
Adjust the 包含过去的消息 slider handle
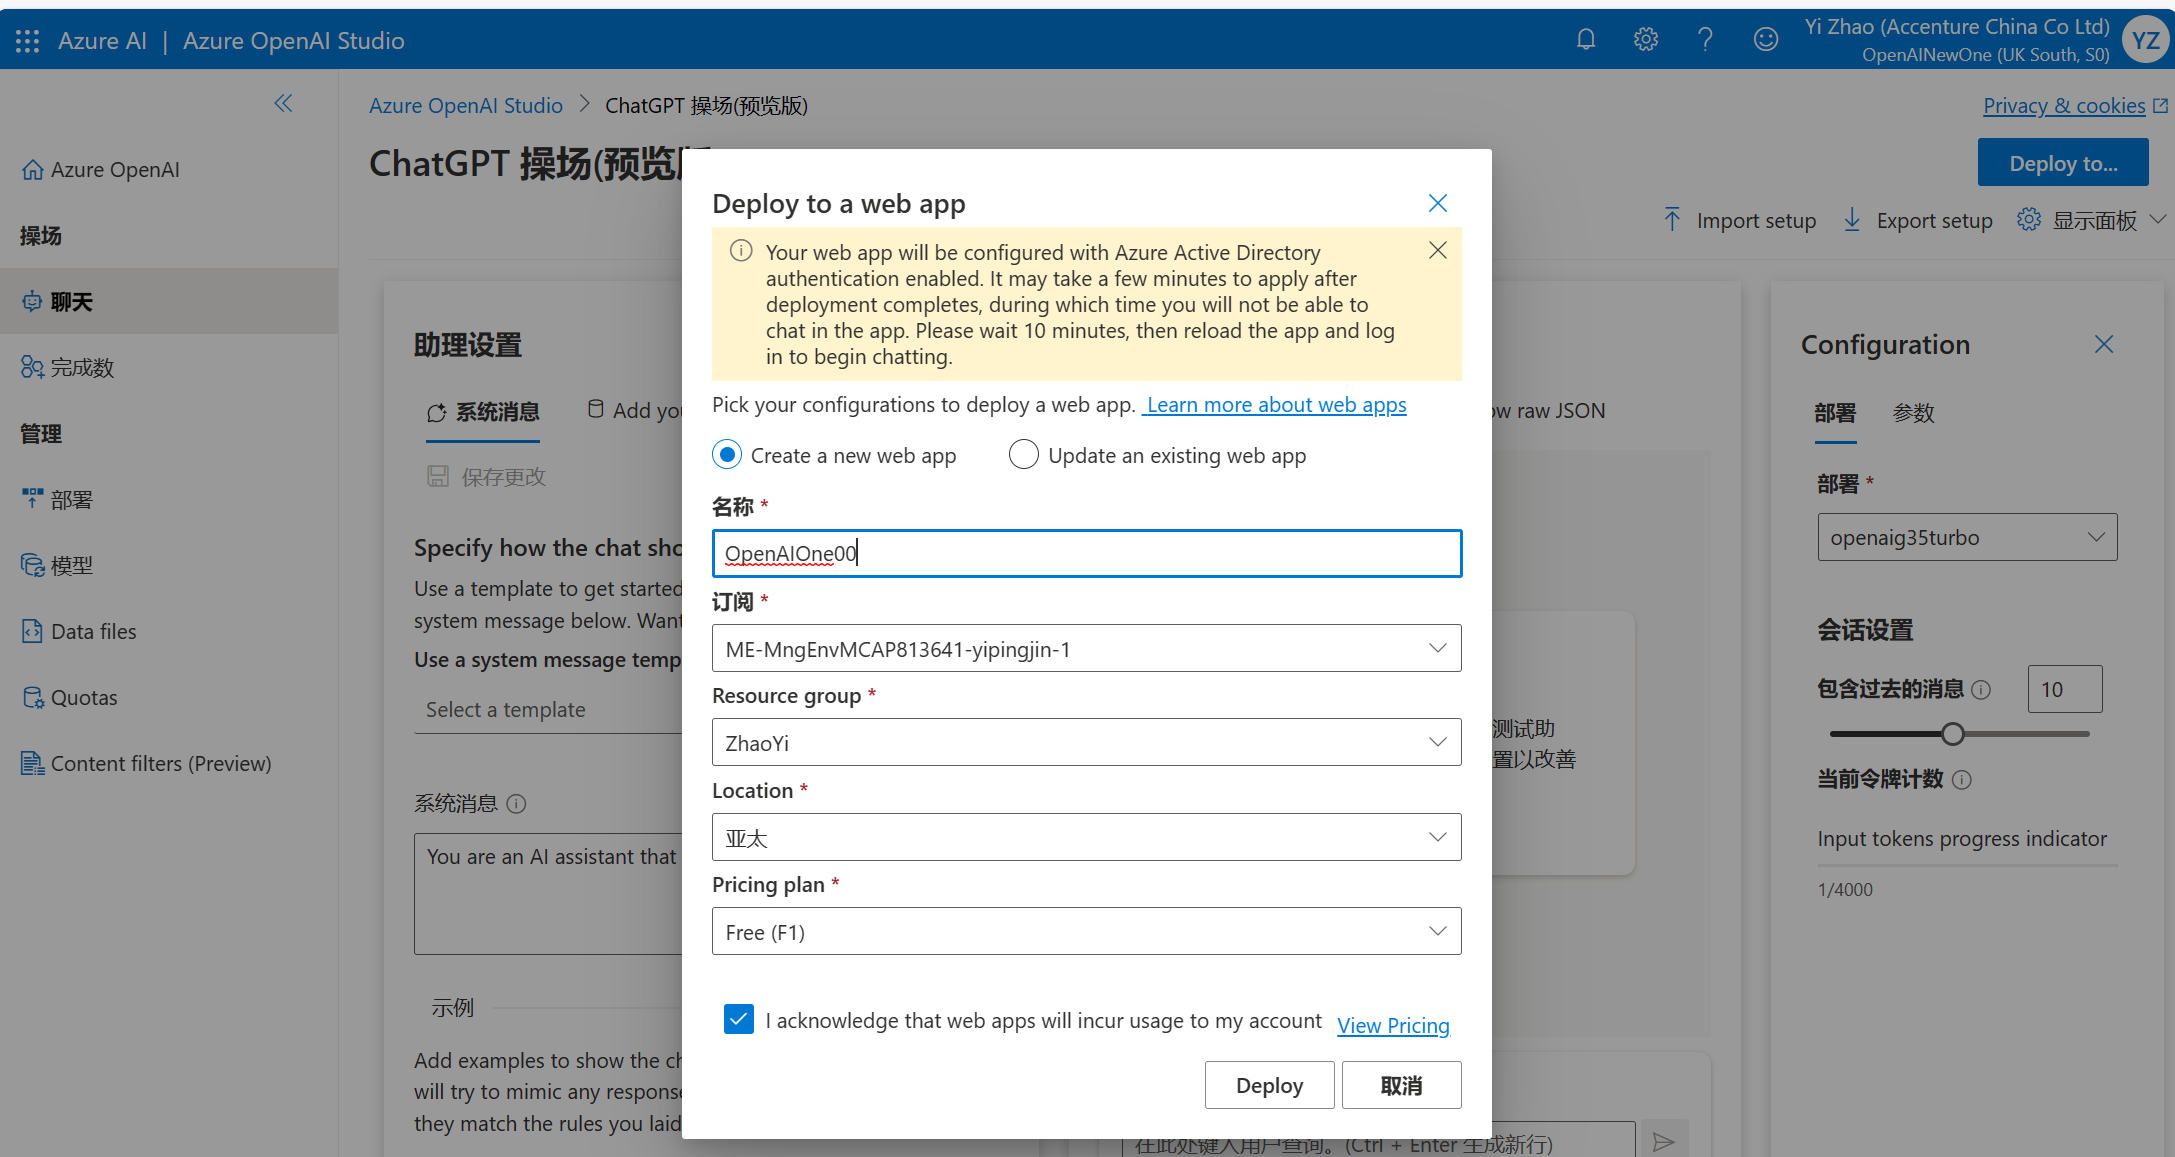click(1952, 734)
